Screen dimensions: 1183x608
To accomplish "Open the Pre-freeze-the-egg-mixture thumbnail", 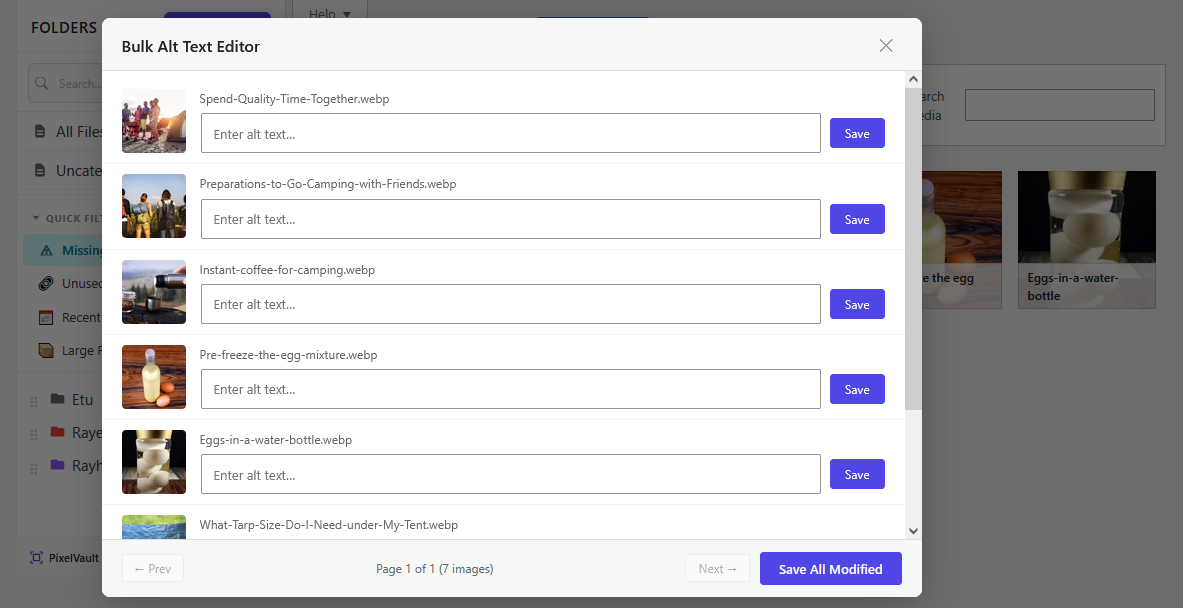I will tap(154, 377).
